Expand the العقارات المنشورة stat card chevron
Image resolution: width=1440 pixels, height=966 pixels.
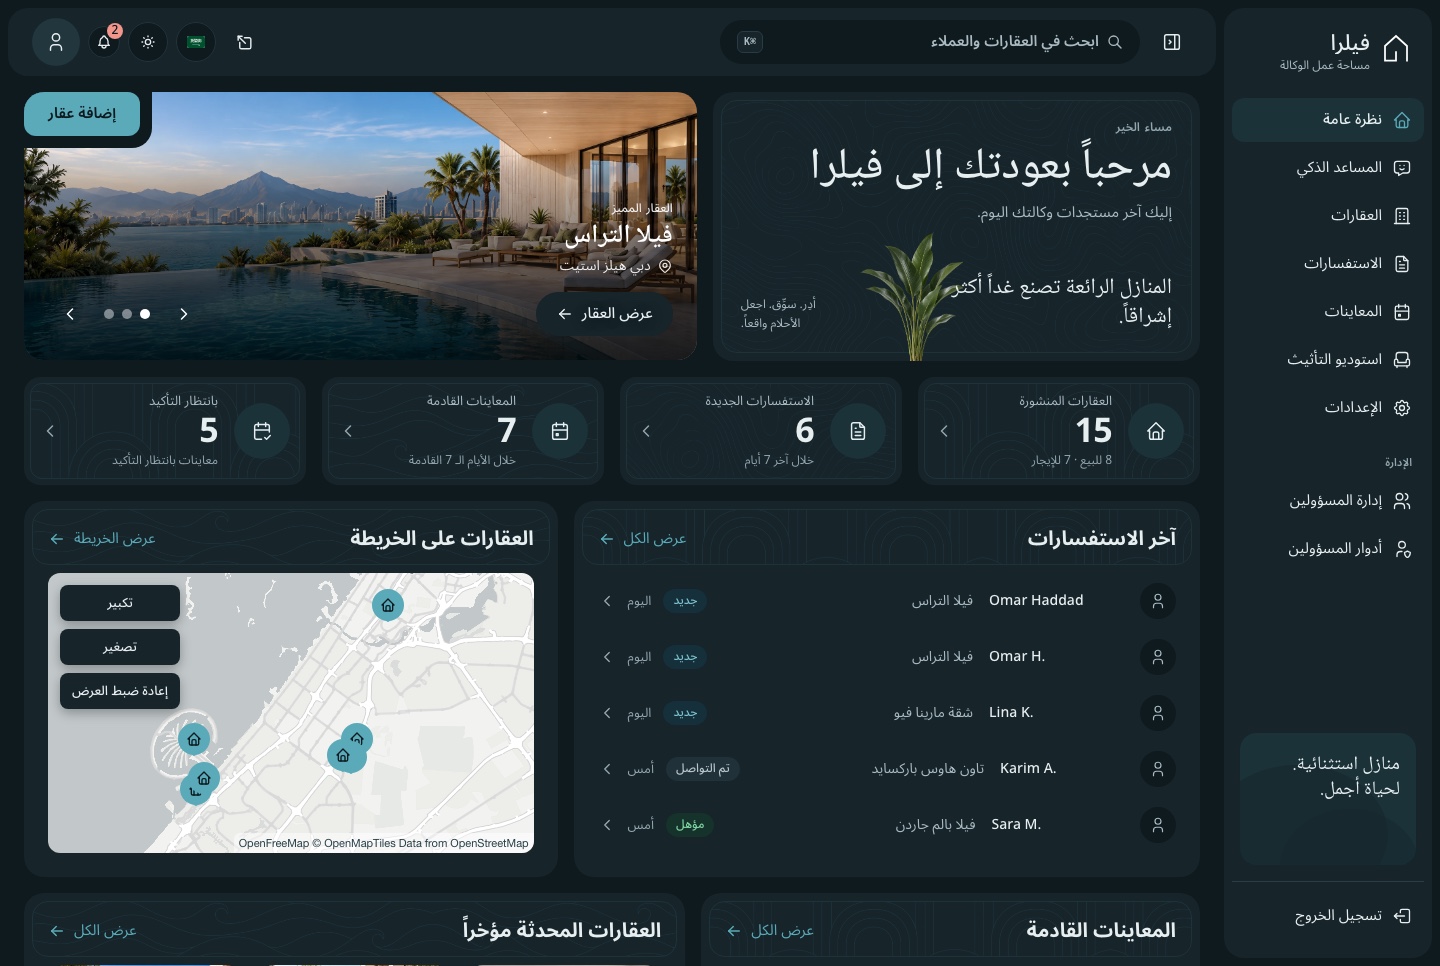click(944, 431)
